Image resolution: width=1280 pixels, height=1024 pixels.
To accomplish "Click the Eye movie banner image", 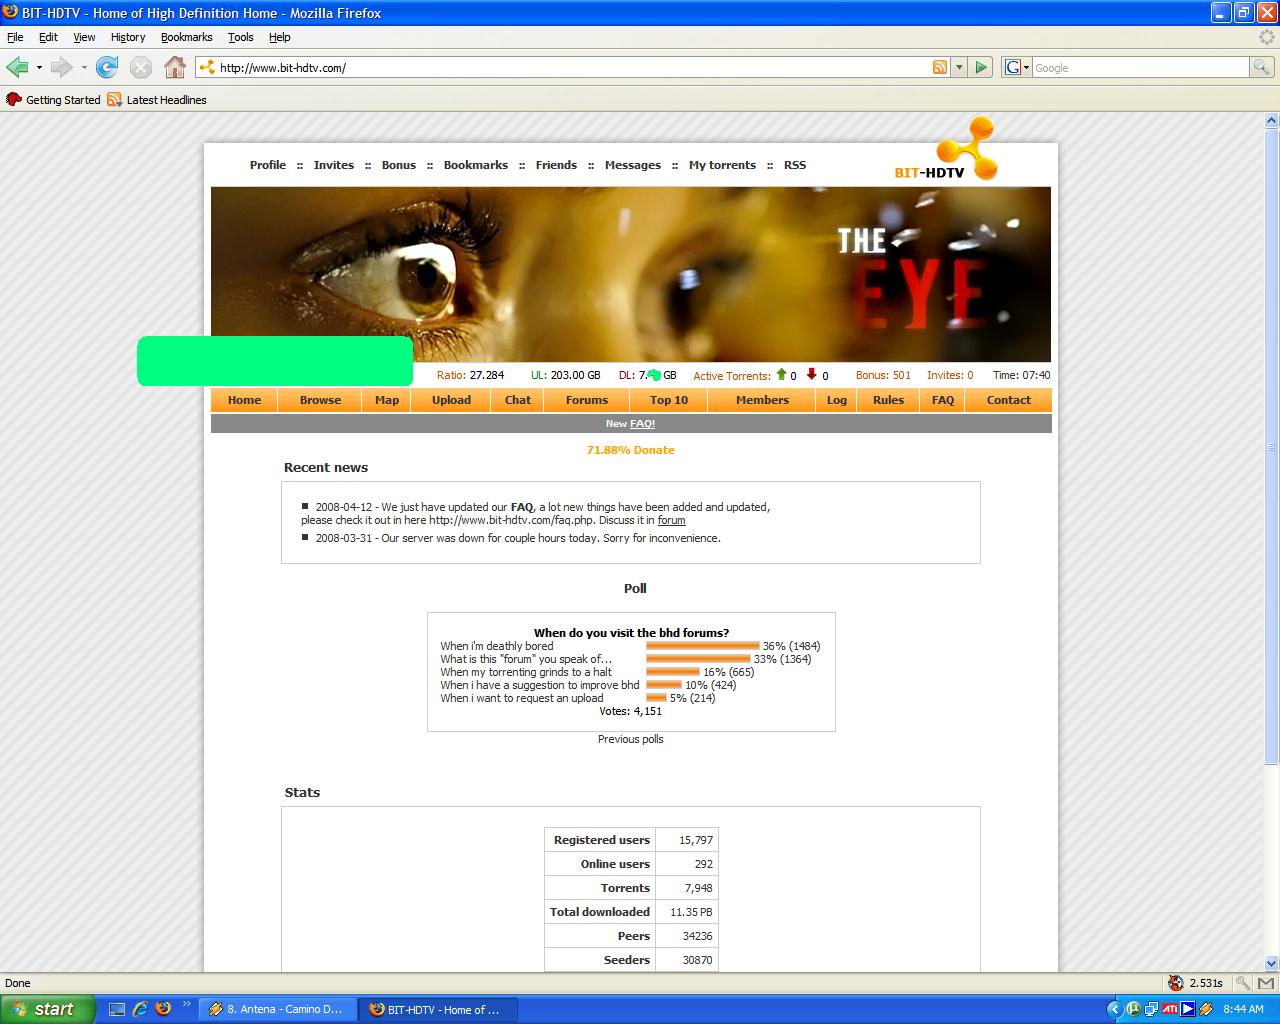I will (631, 274).
